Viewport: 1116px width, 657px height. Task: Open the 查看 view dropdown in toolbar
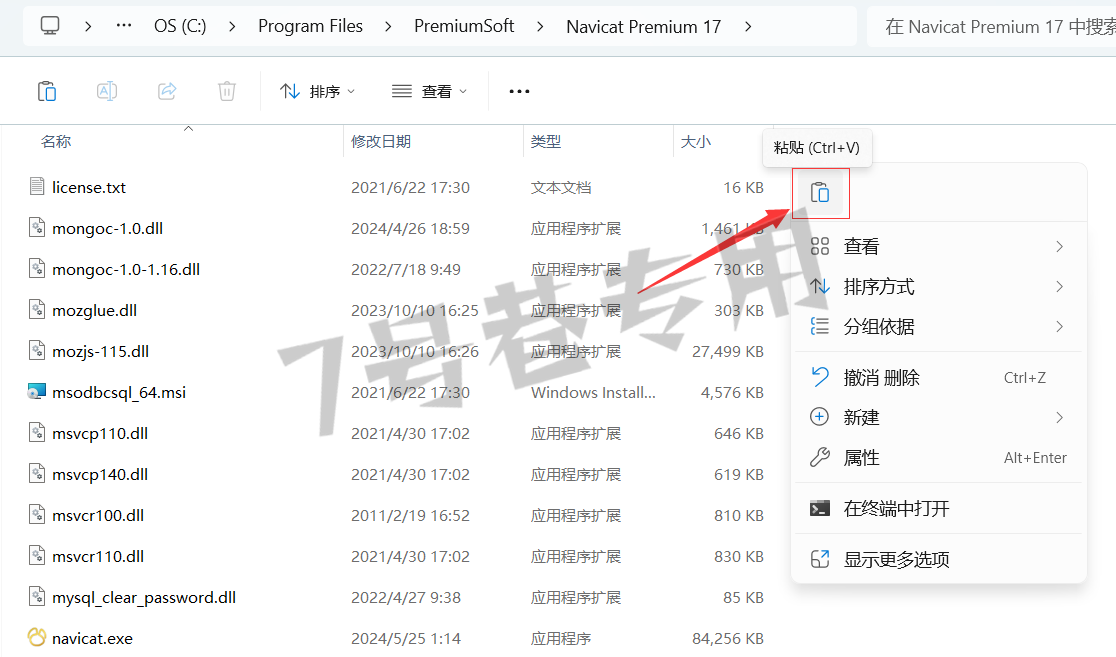[x=430, y=91]
